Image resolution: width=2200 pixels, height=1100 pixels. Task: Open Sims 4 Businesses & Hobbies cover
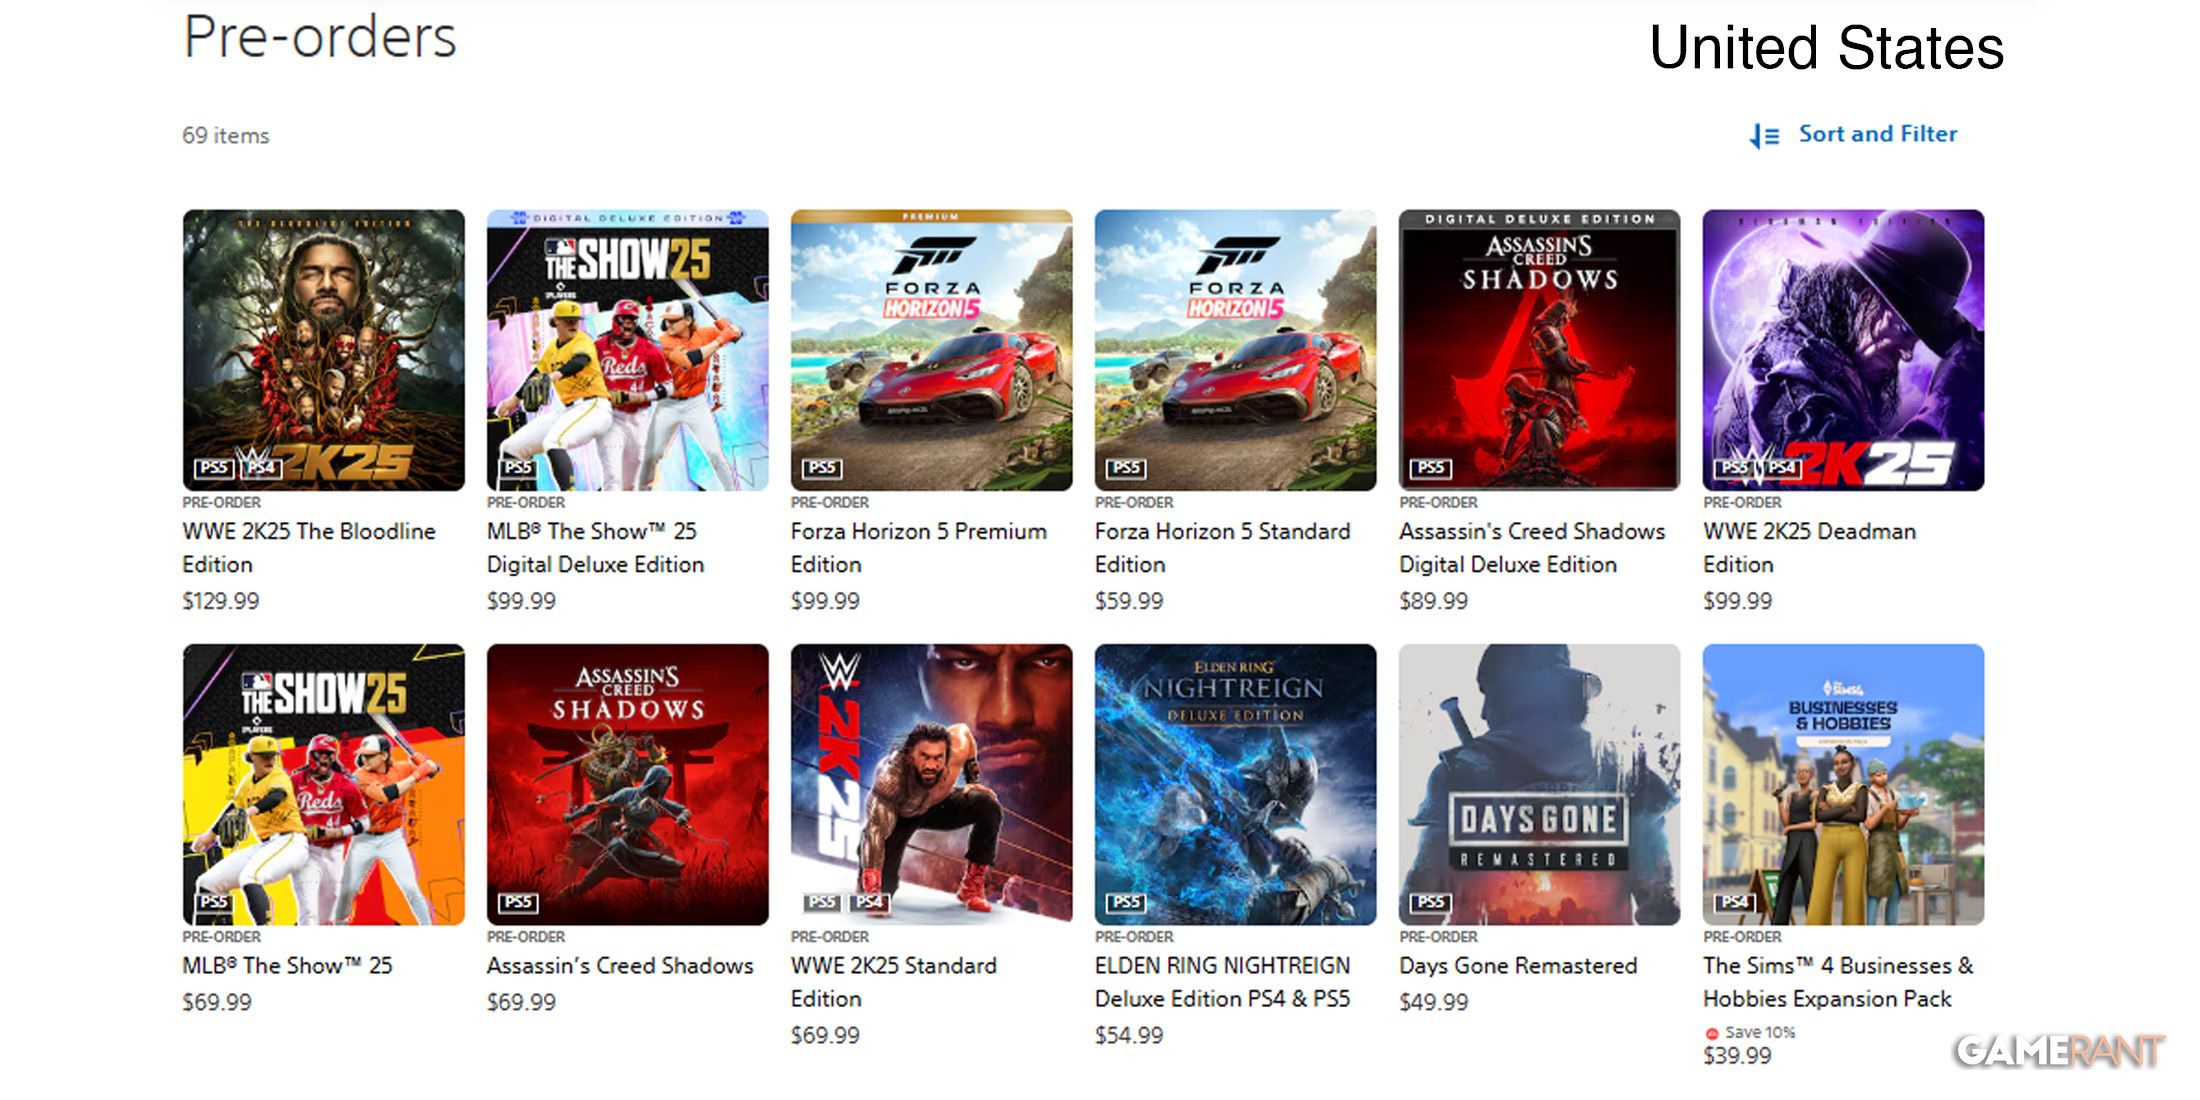pyautogui.click(x=1844, y=785)
